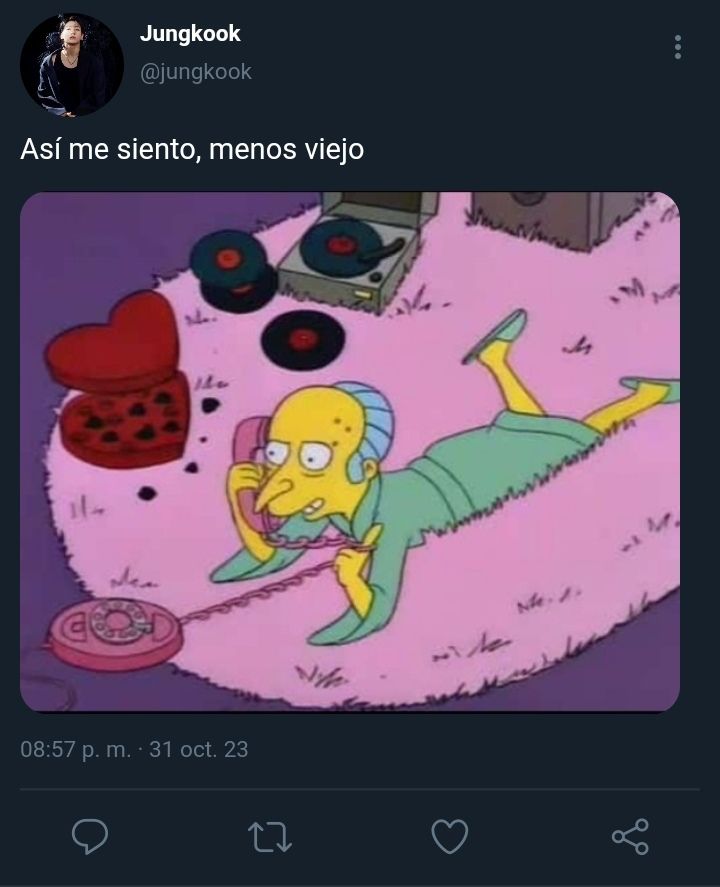Screen dimensions: 720x887
Task: Click the red heart-shaped chocolate box
Action: [117, 380]
